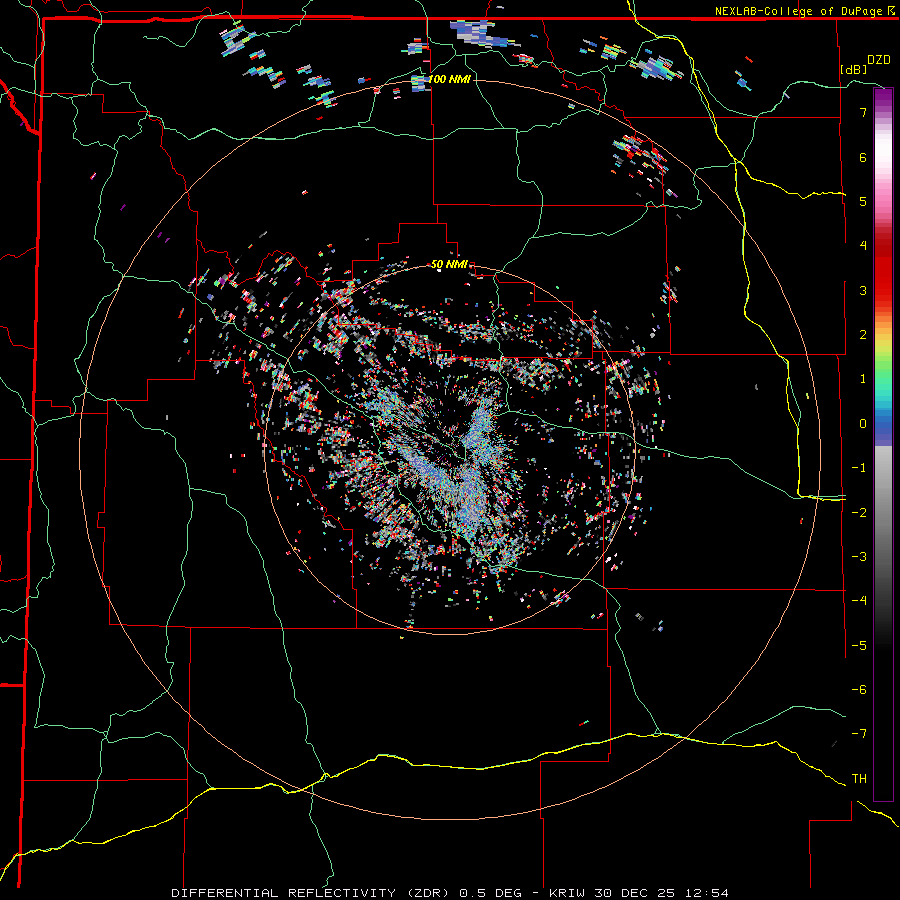Click the 4 value on color scale
The height and width of the screenshot is (900, 900).
[x=863, y=246]
